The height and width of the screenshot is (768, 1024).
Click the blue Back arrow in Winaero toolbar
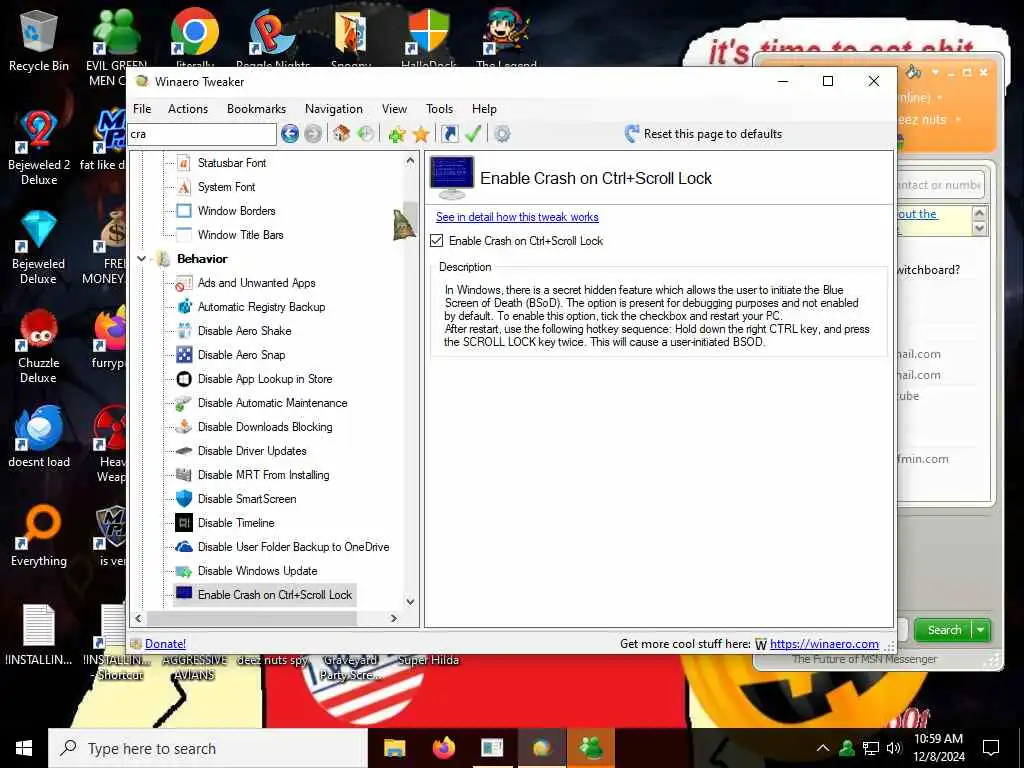290,134
